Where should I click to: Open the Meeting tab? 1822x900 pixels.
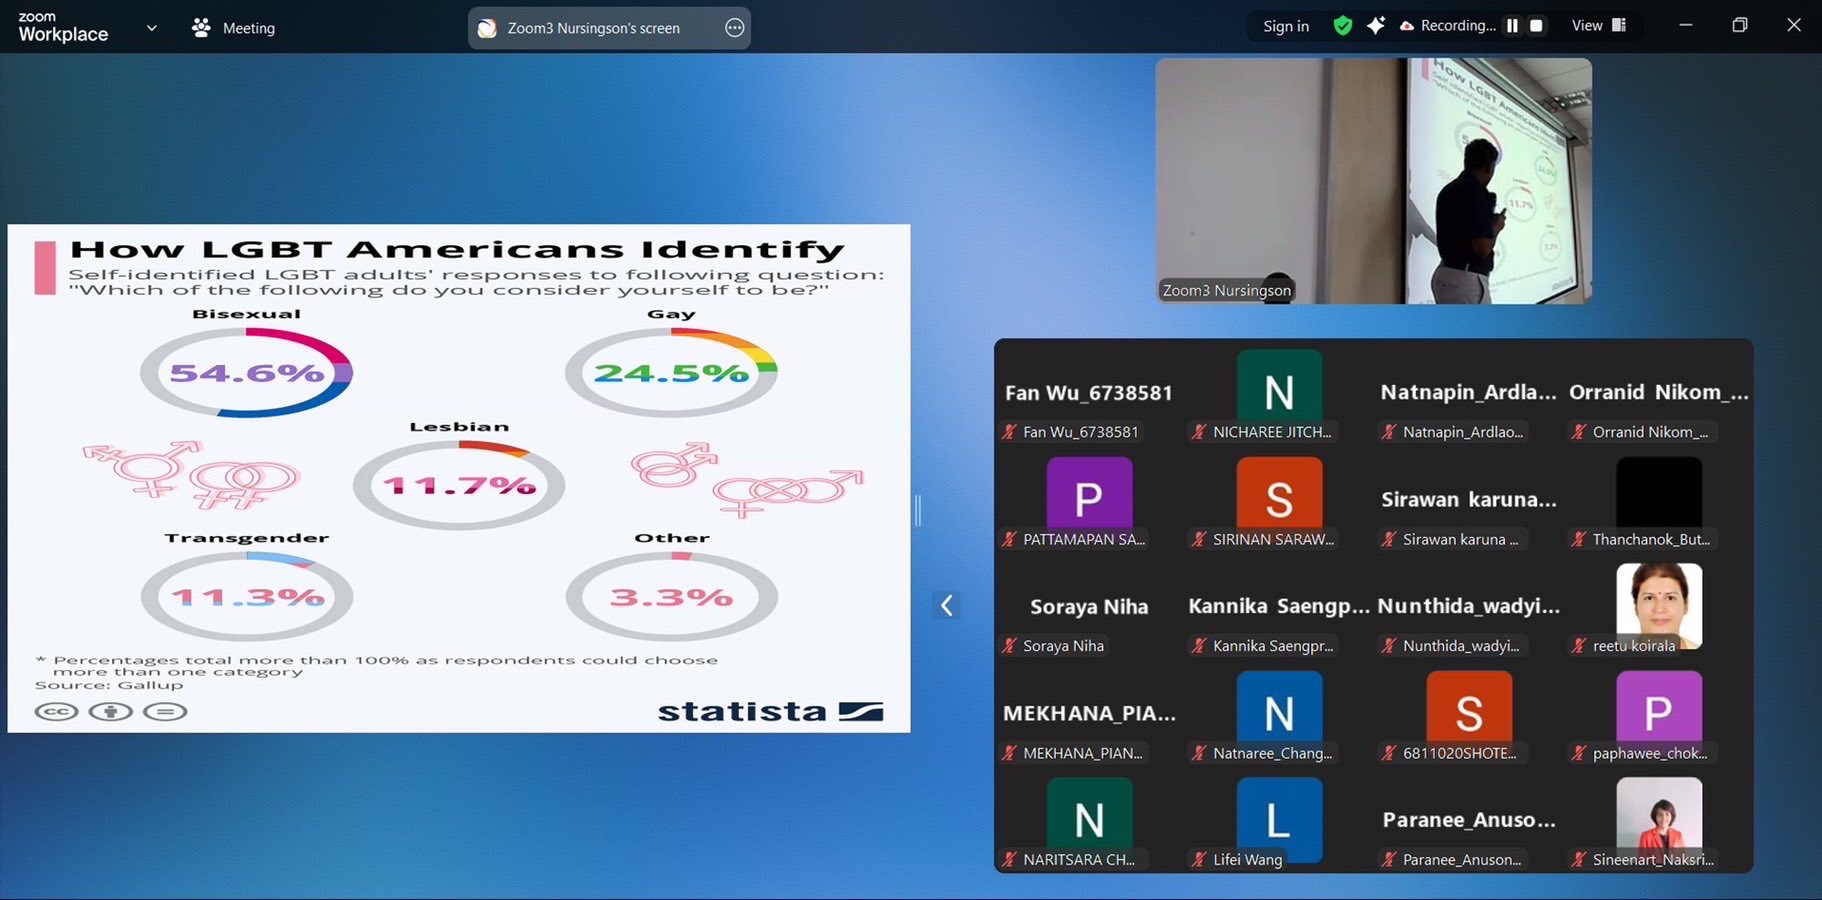233,28
